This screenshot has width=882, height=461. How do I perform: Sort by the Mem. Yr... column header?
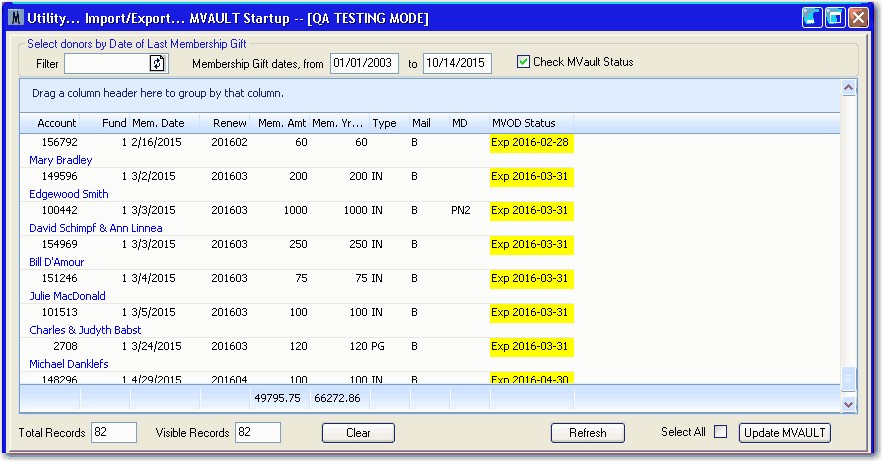(340, 123)
